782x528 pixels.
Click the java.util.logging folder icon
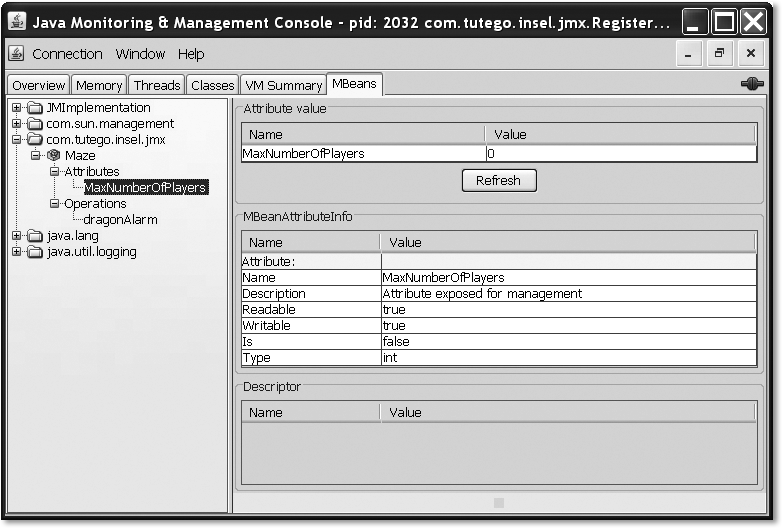coord(35,252)
